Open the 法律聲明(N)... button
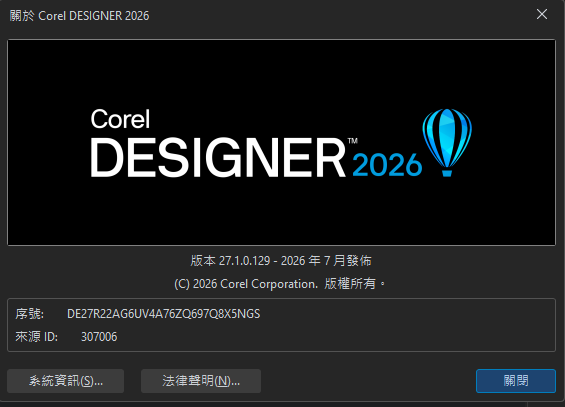Screen dimensions: 565x407 tap(201, 381)
